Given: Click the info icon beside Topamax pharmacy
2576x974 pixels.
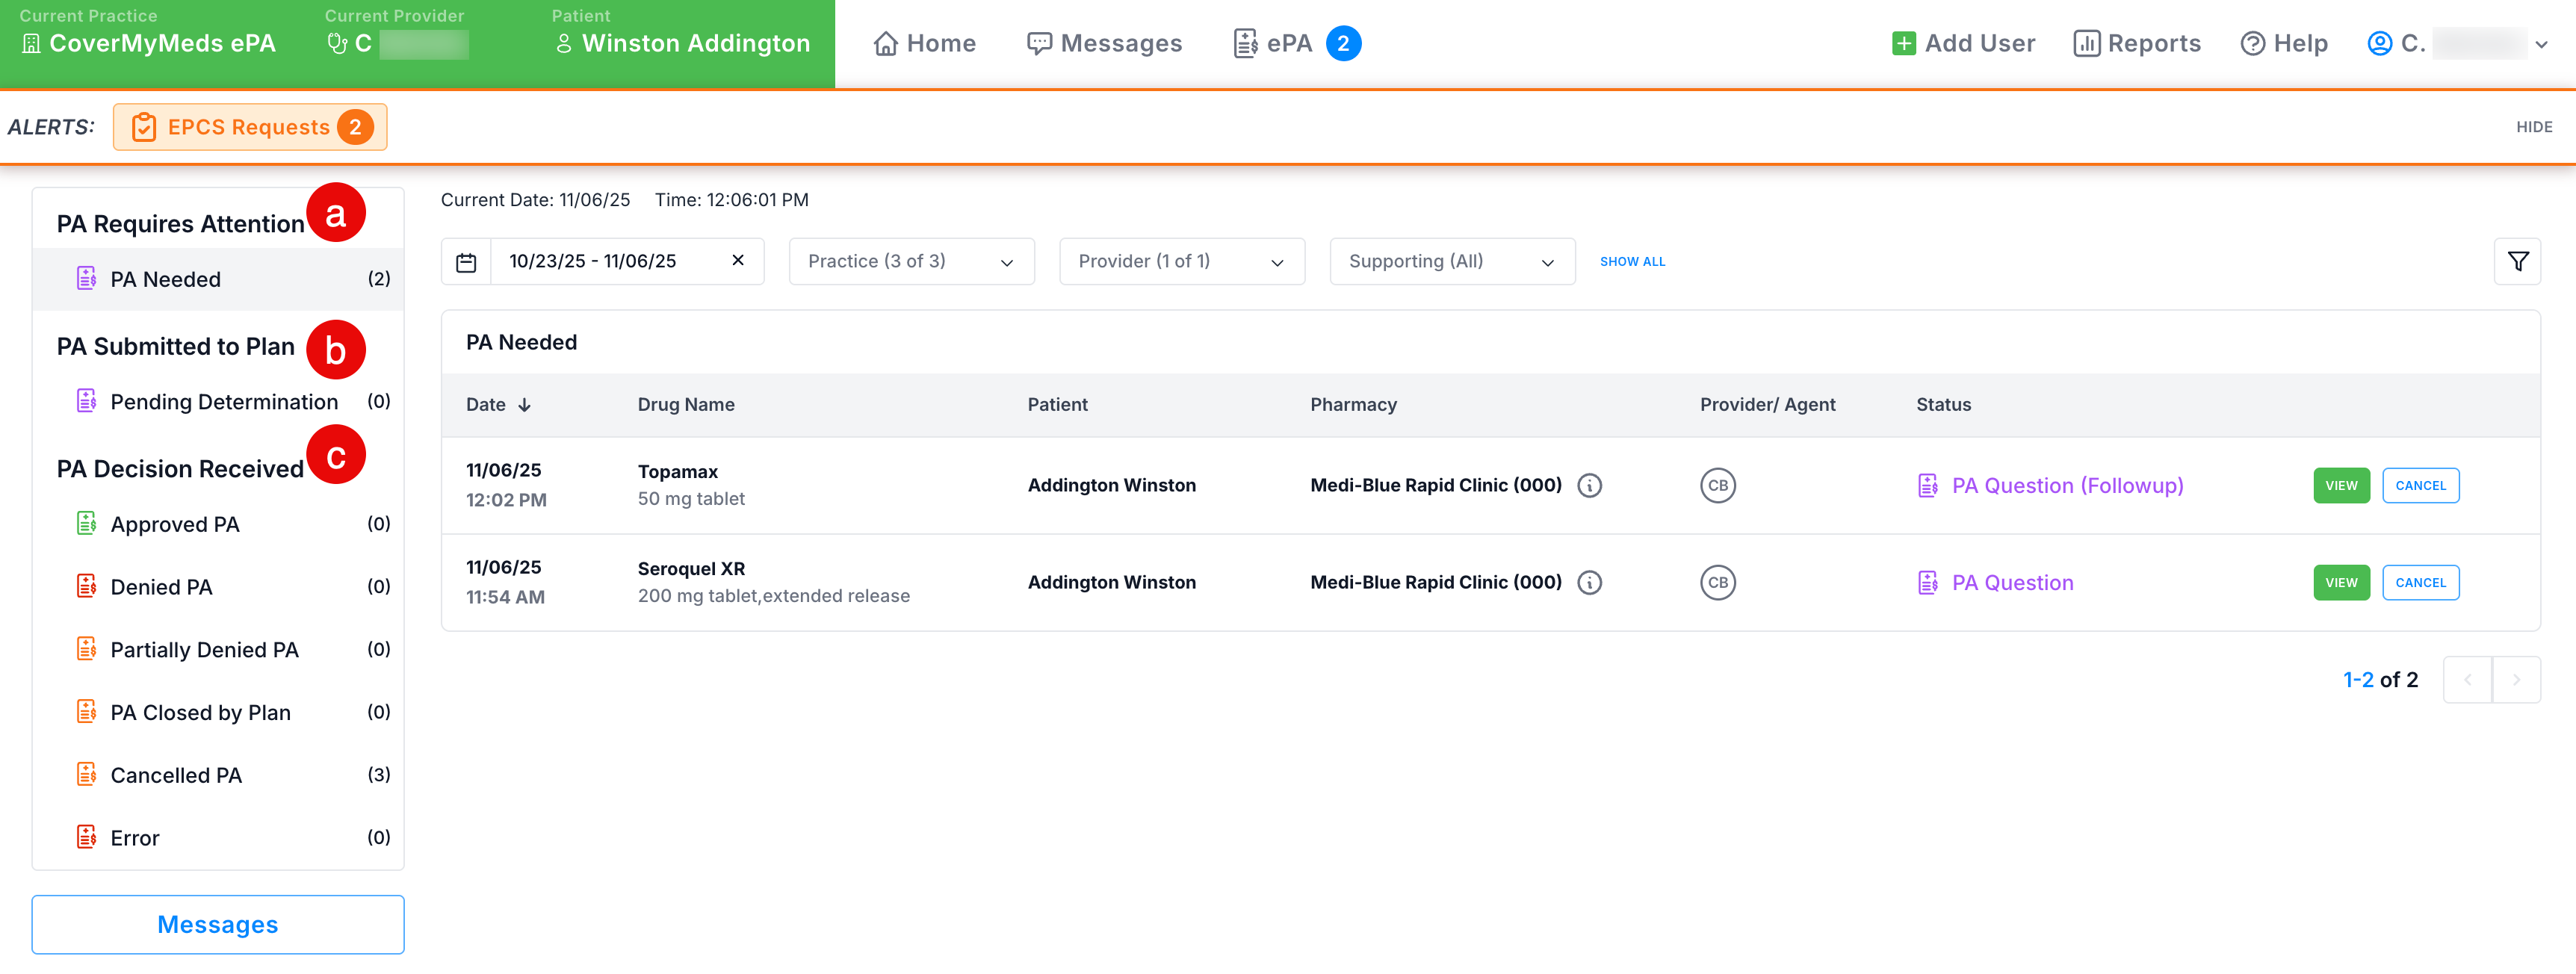Looking at the screenshot, I should 1589,485.
